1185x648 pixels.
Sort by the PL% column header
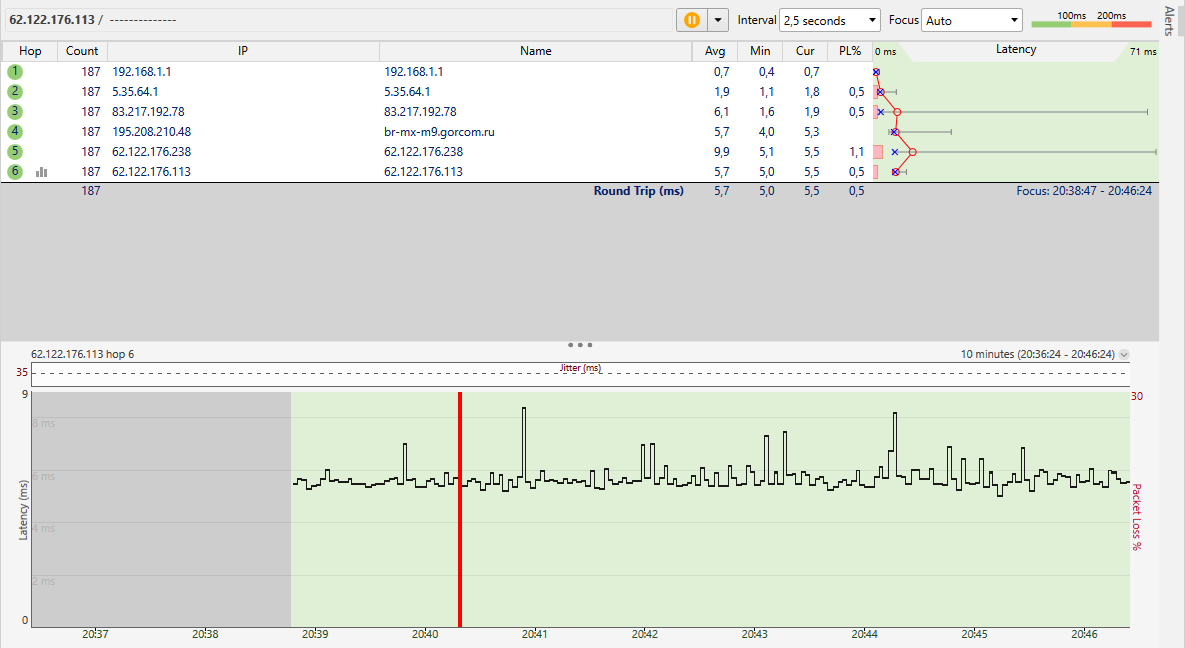click(x=850, y=51)
